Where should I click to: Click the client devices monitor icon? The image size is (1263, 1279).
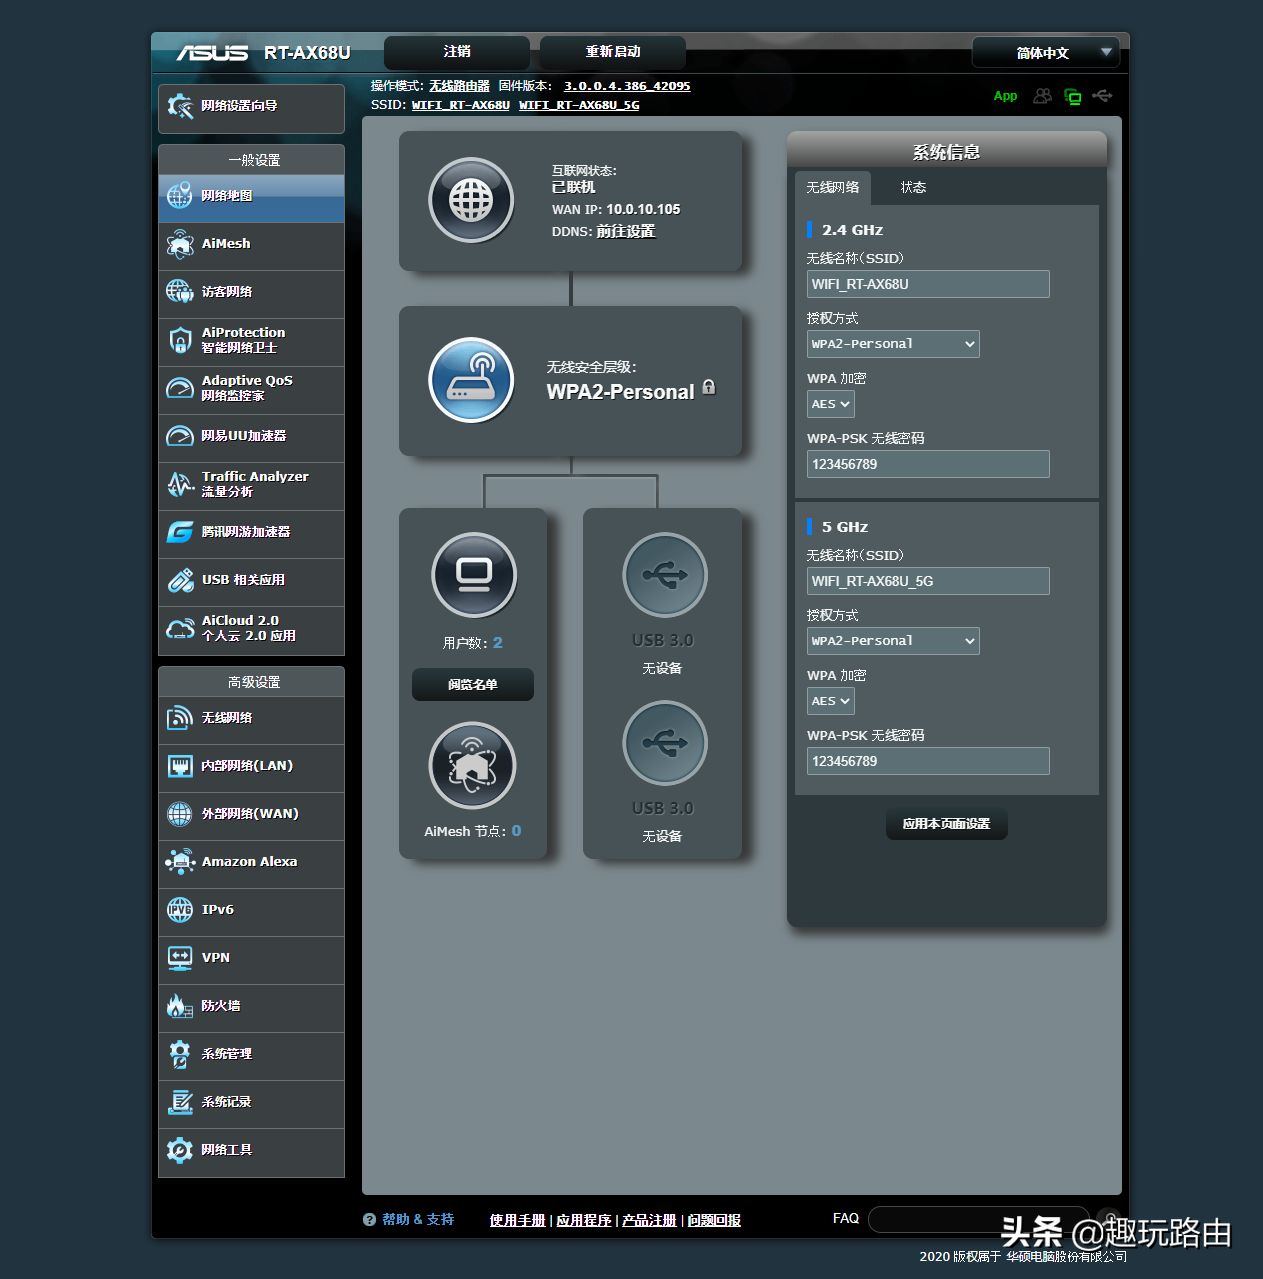474,575
